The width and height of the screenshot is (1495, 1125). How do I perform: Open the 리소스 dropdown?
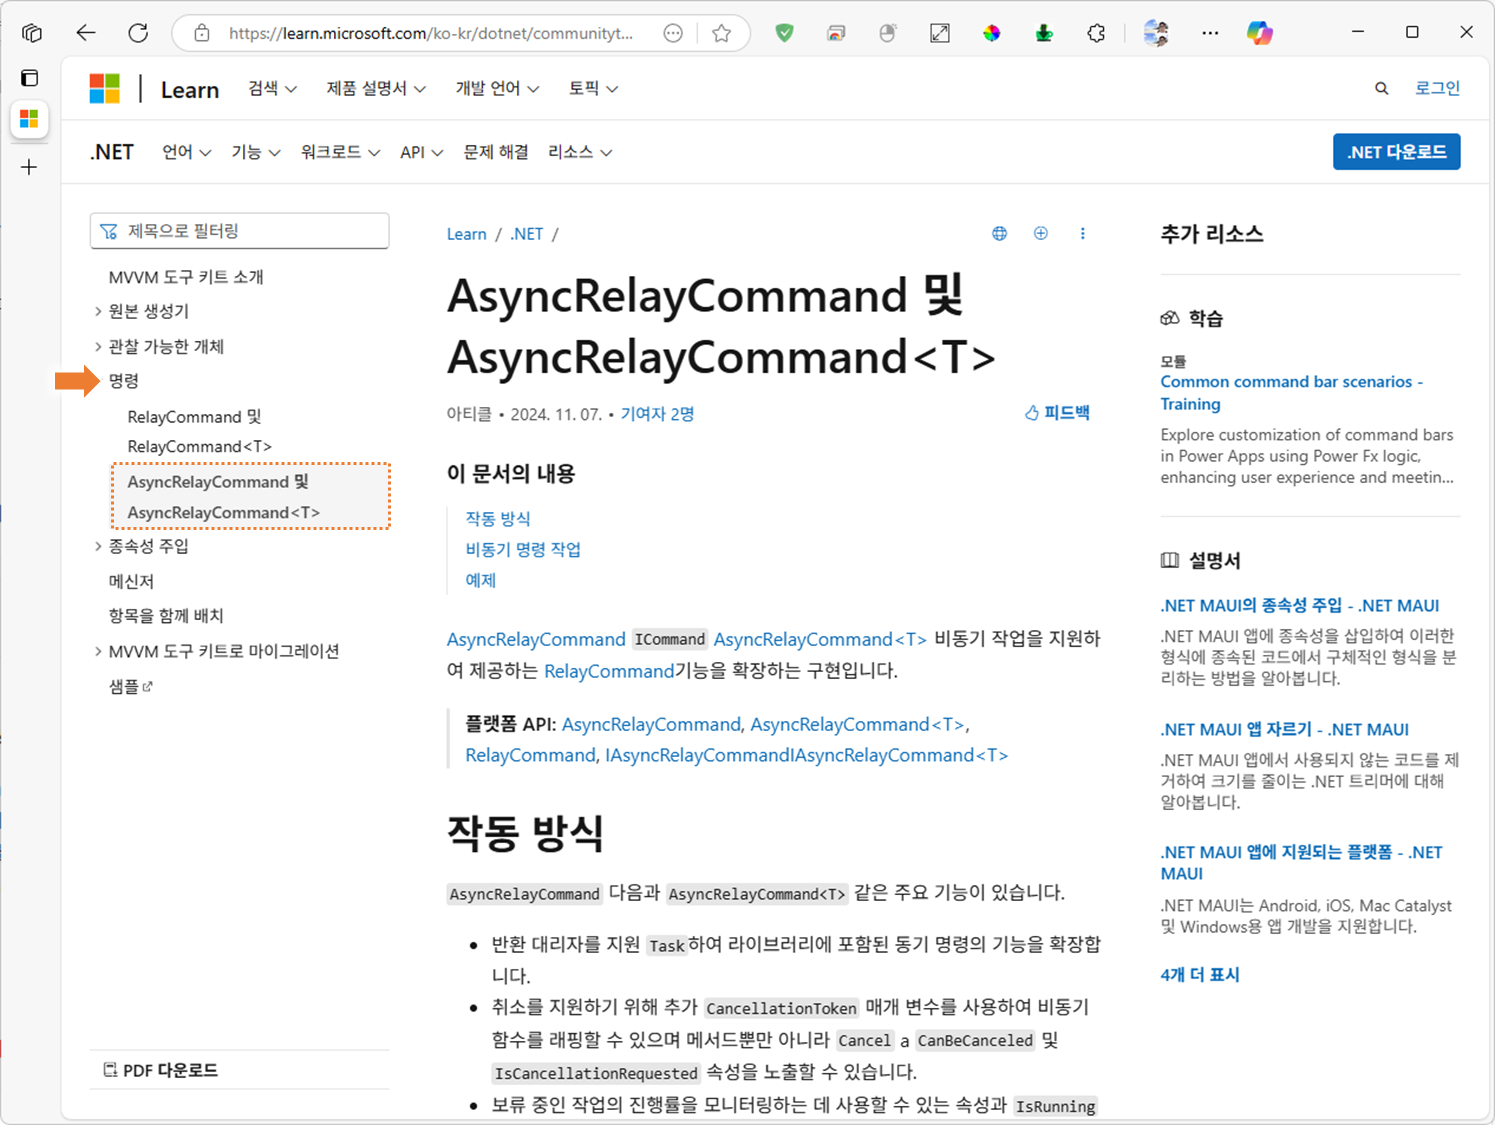coord(580,152)
